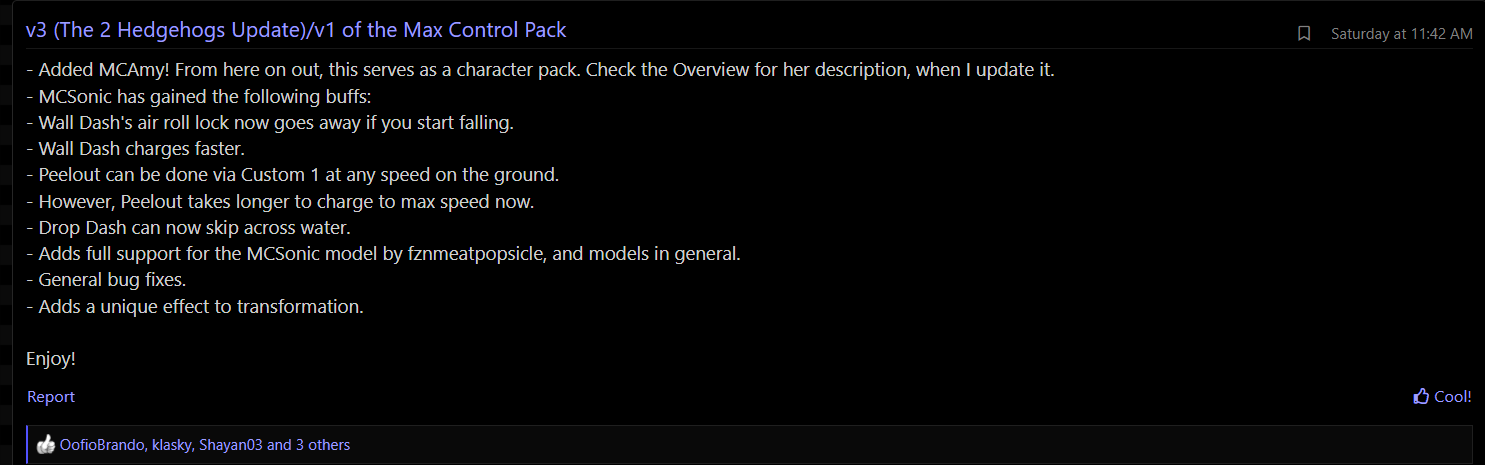Screen dimensions: 1485x465
Task: Click the Drop Dash skip across water line
Action: [188, 227]
